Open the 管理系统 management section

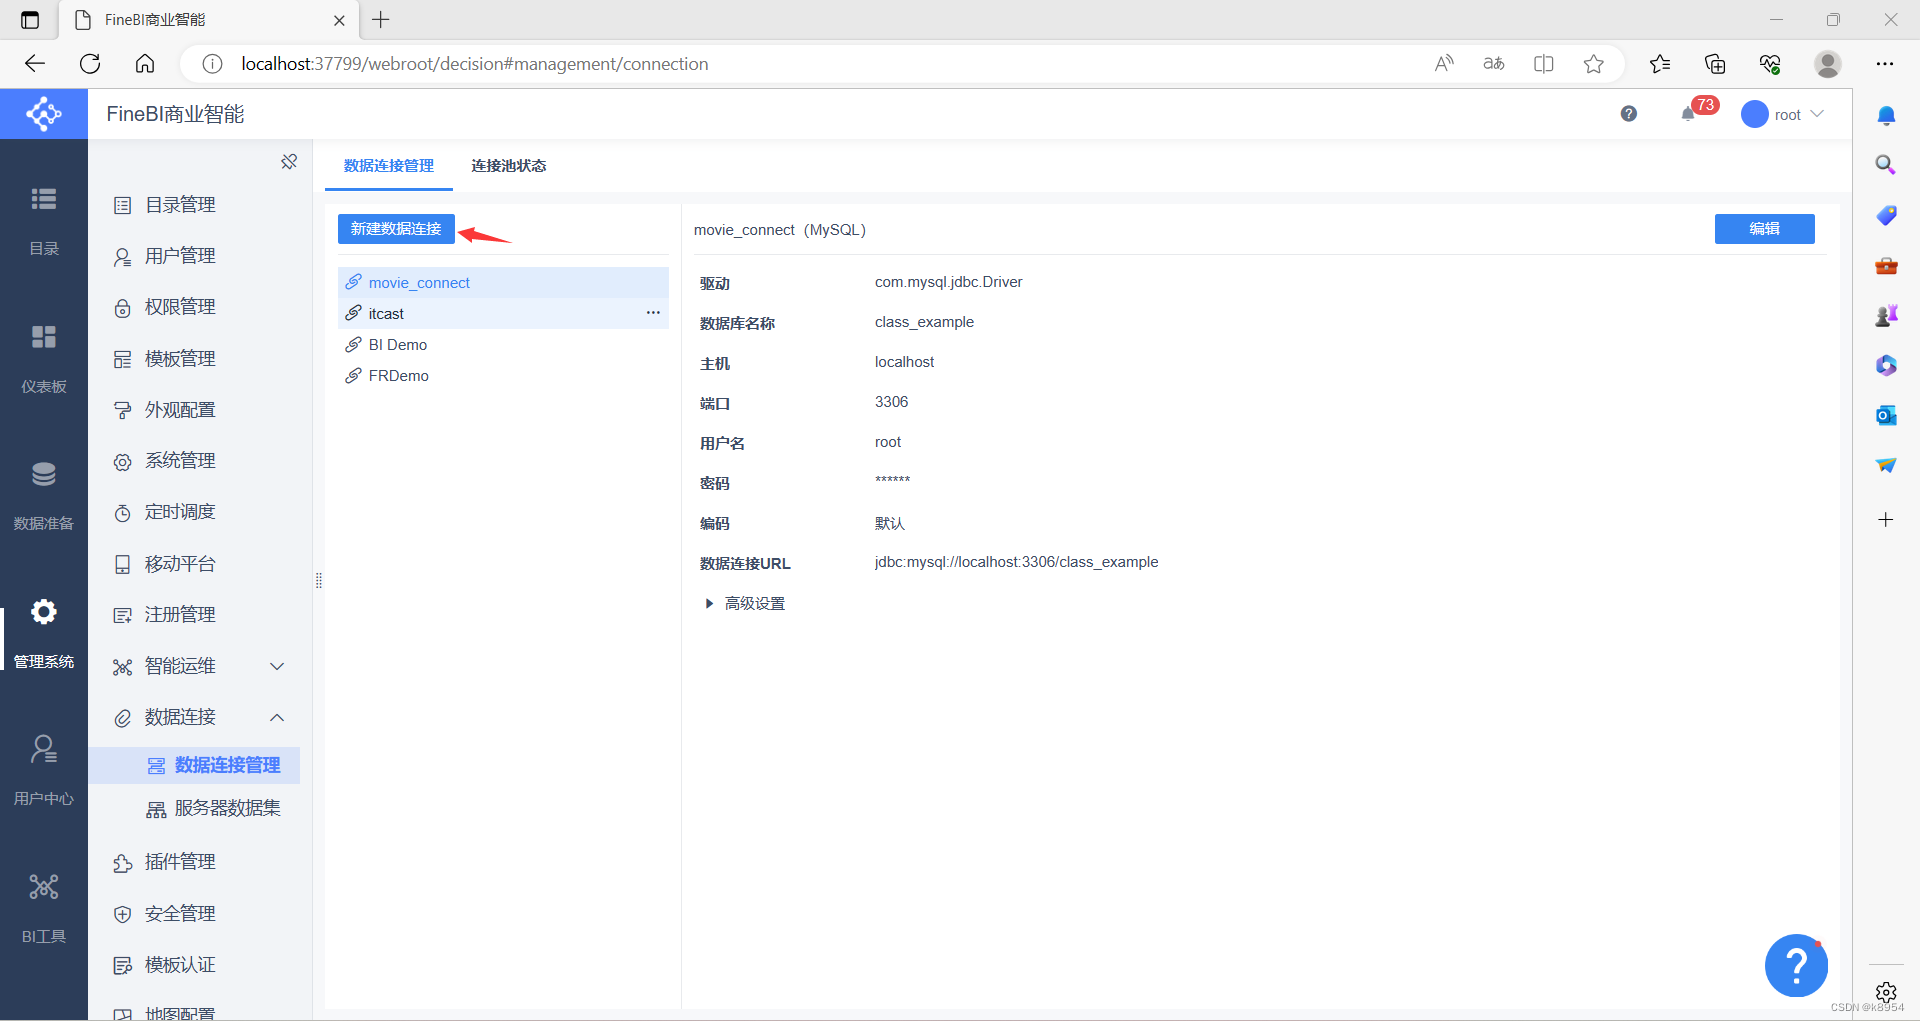click(x=44, y=633)
